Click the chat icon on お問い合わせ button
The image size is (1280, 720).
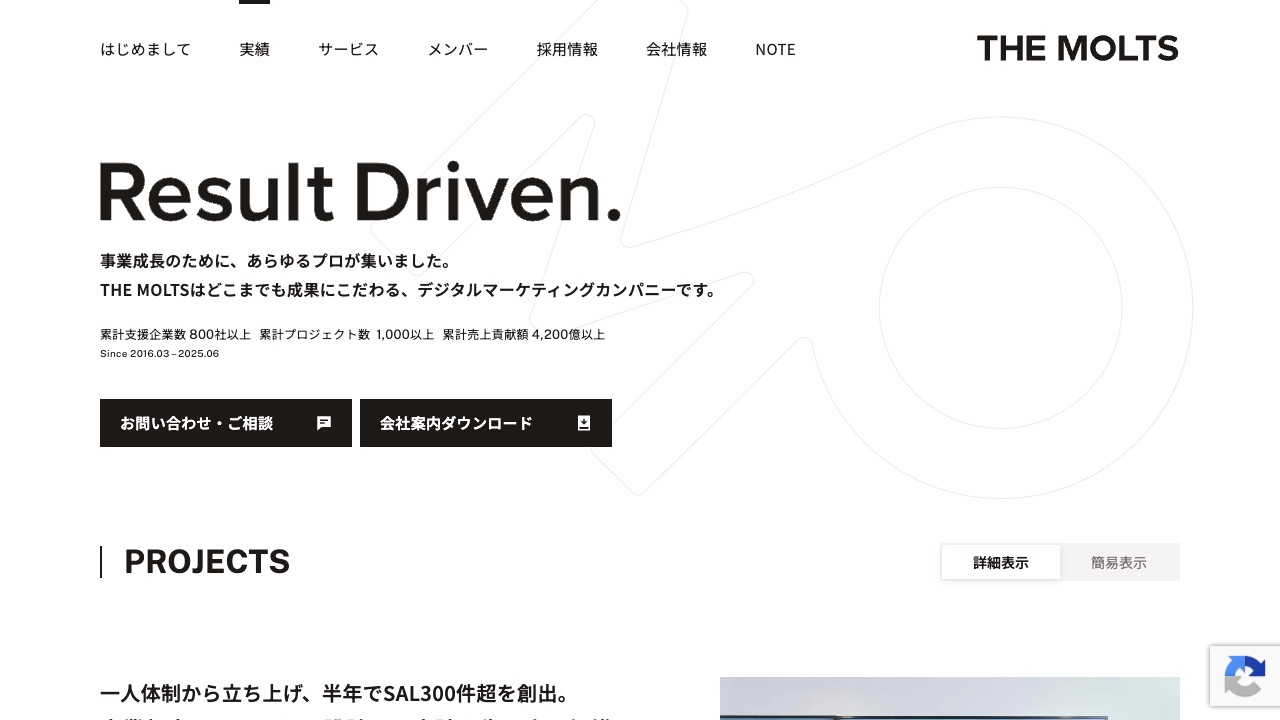[324, 423]
